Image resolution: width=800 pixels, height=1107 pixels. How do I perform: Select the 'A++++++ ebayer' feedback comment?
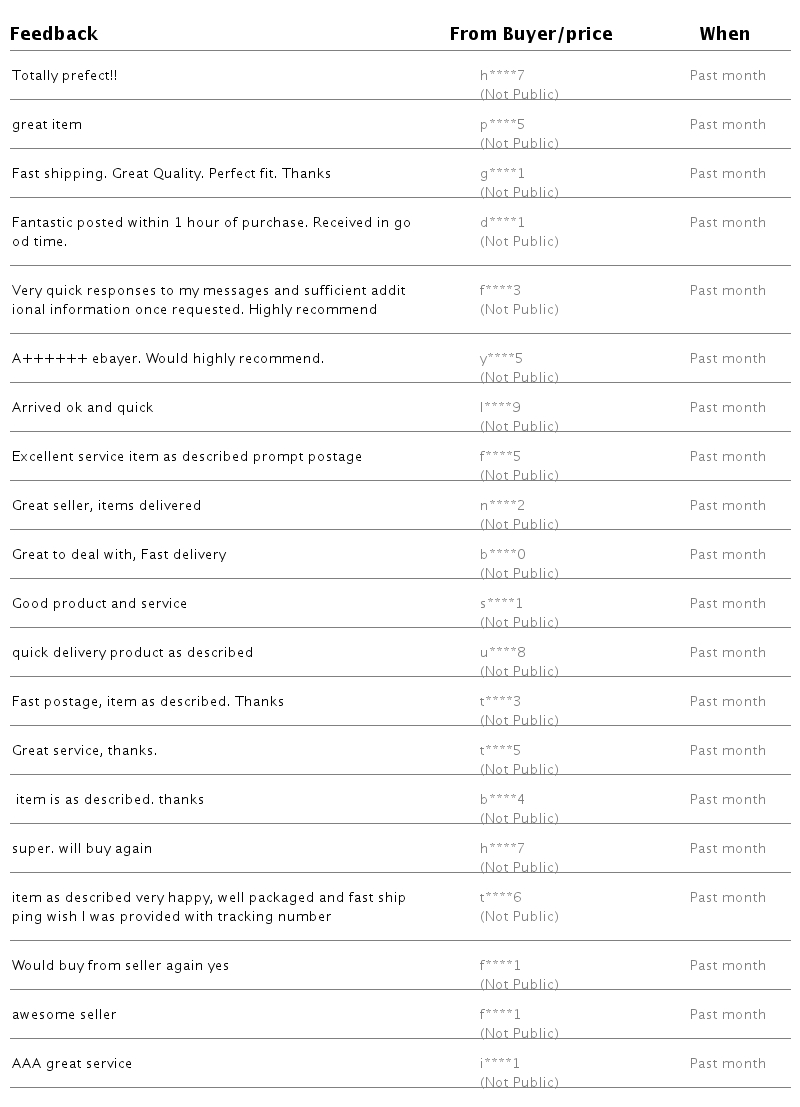(168, 359)
